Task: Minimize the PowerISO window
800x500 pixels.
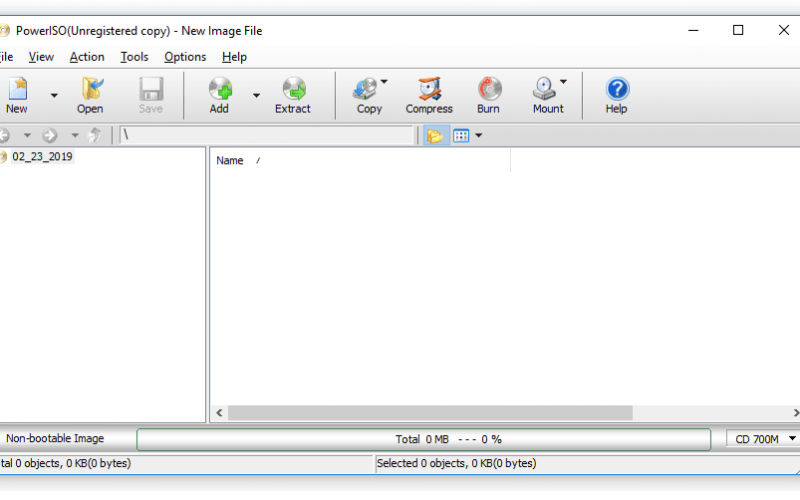Action: click(x=693, y=31)
